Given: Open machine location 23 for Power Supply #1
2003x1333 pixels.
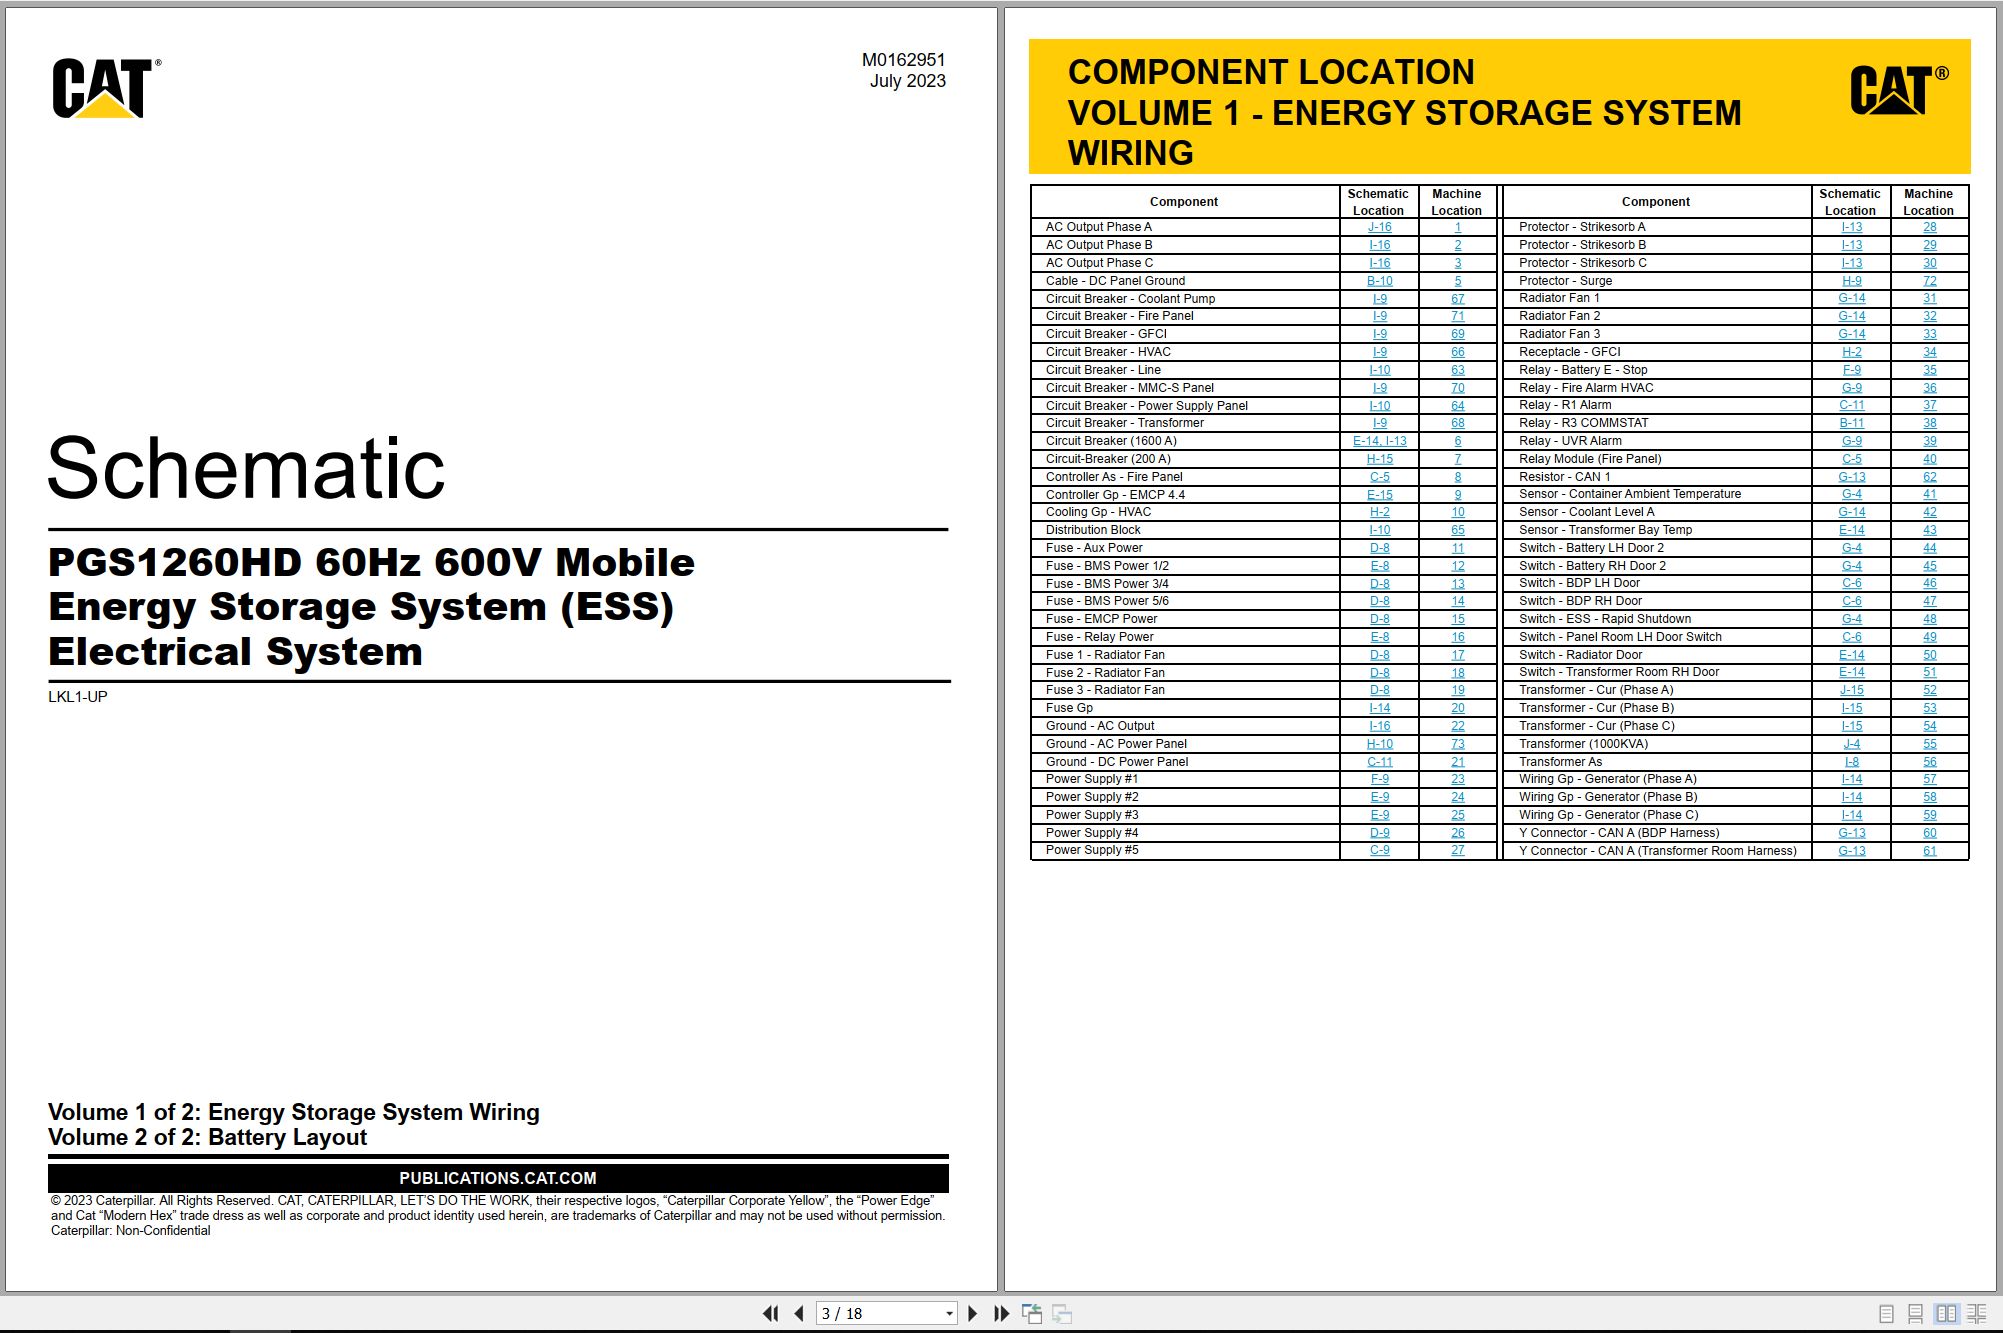Looking at the screenshot, I should pyautogui.click(x=1458, y=779).
